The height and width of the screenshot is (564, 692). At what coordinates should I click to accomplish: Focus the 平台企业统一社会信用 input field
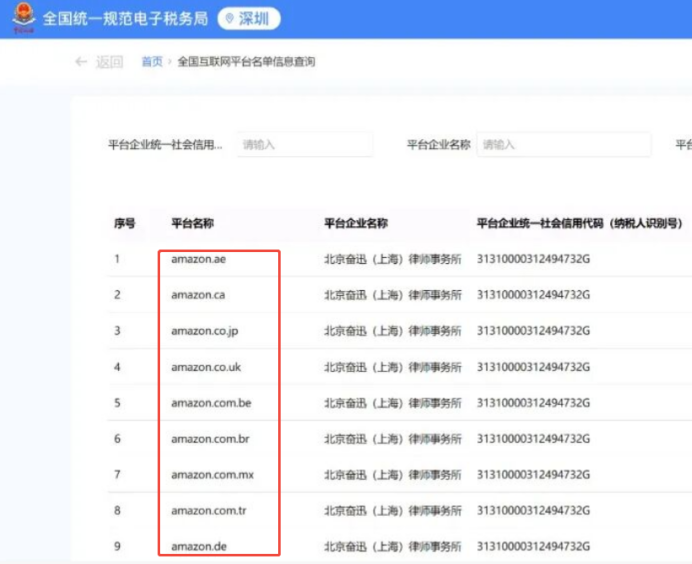(305, 144)
